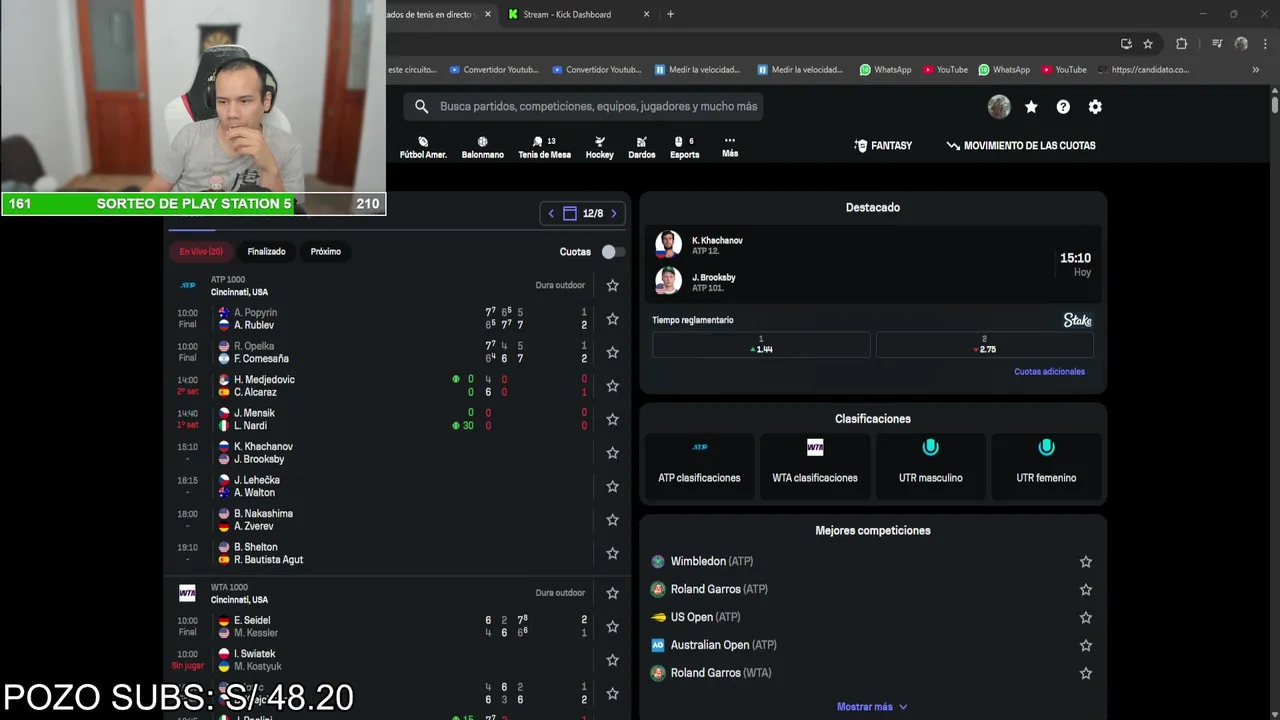Favorite the WTA 1000 Cincinnati tournament
Viewport: 1280px width, 720px height.
pos(612,593)
